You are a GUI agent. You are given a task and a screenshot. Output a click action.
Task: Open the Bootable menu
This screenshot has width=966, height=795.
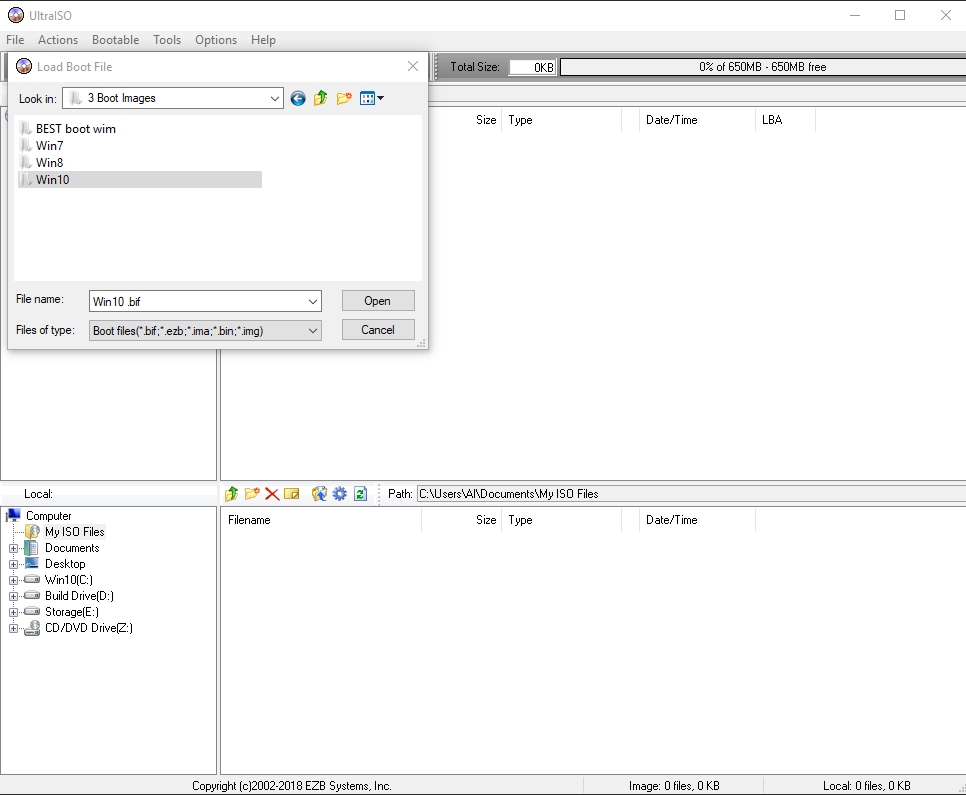(115, 40)
